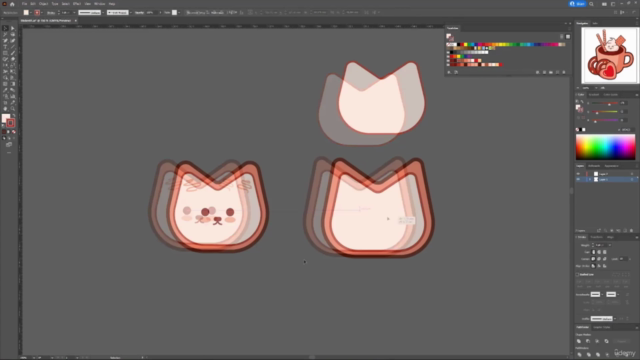
Task: Open the Arrange Documents icon
Action: [x=604, y=4]
